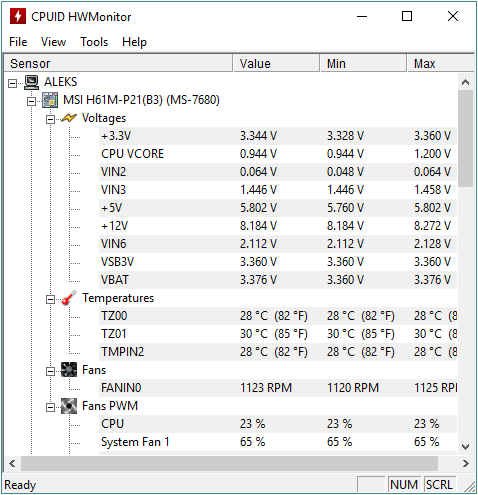Collapse the MSI H61M-P21(B3) node
The image size is (478, 495).
click(x=31, y=101)
